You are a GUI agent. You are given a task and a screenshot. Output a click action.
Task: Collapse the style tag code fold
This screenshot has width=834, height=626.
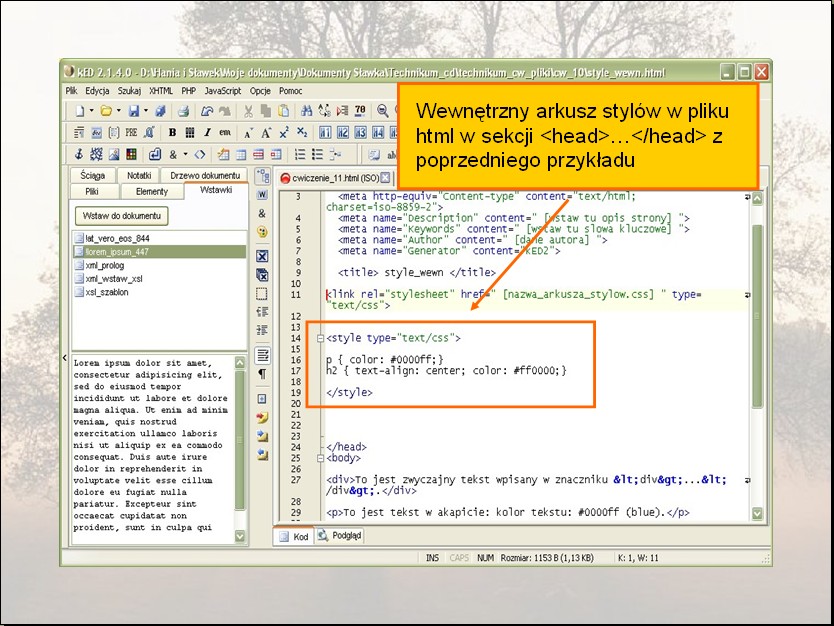coord(320,339)
